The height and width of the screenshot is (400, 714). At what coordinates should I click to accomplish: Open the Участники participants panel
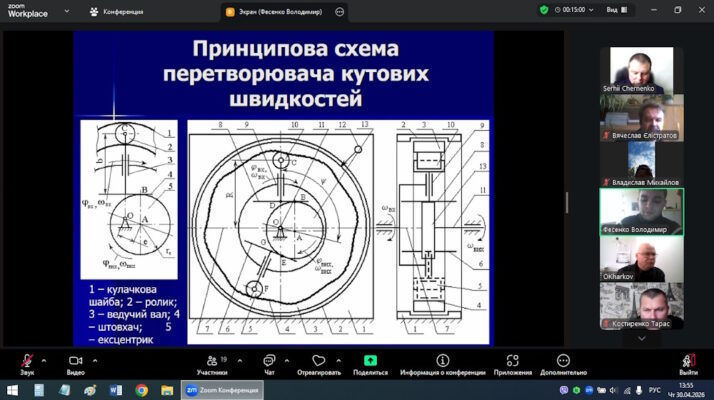pos(212,364)
